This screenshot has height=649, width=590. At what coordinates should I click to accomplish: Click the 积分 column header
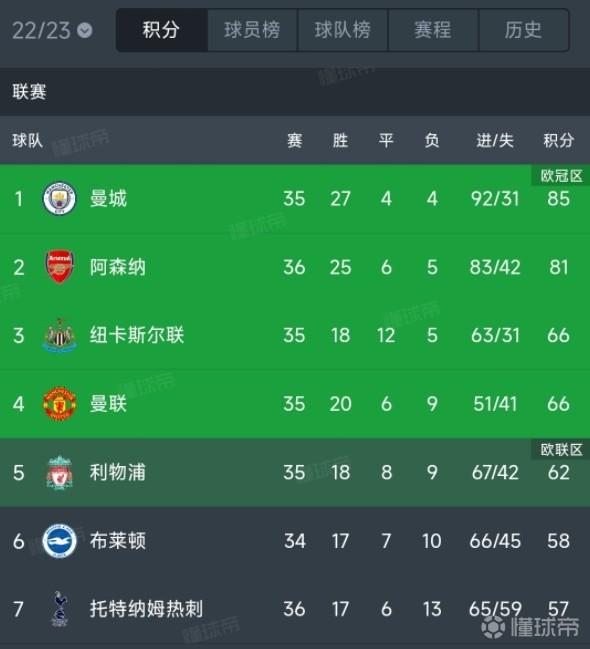coord(559,140)
